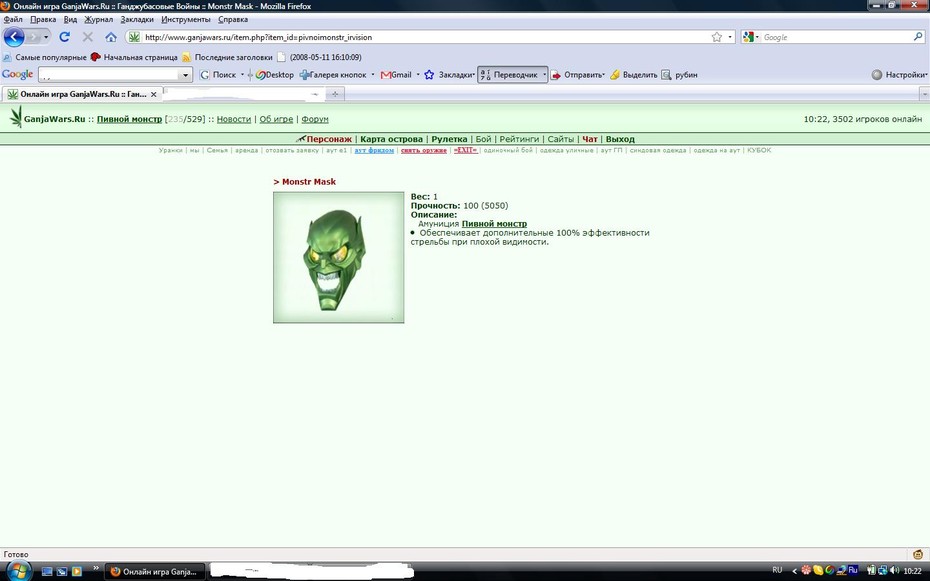Image resolution: width=930 pixels, height=581 pixels.
Task: Open Галерея кнопок in Google Toolbar
Action: [333, 75]
